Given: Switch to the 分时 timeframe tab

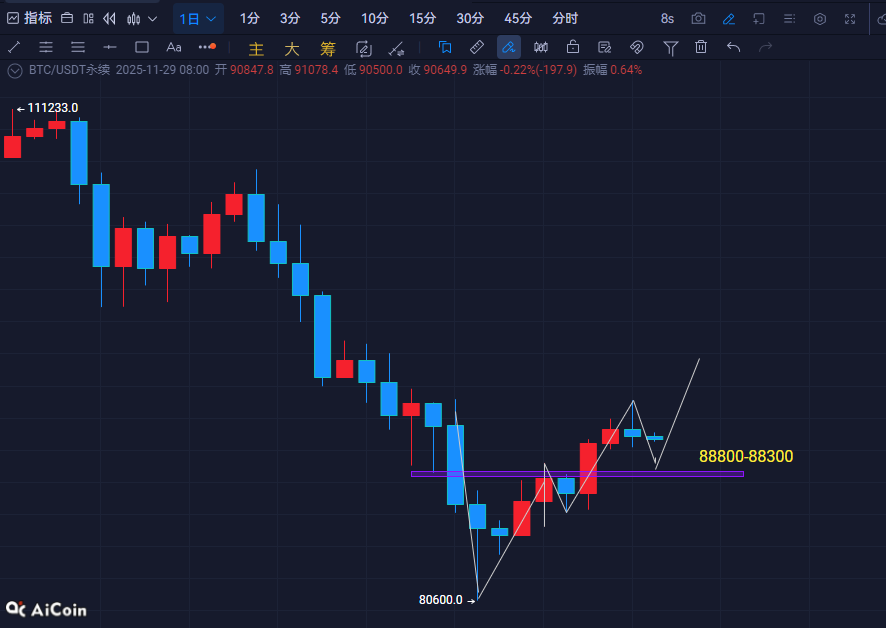Looking at the screenshot, I should pos(565,18).
